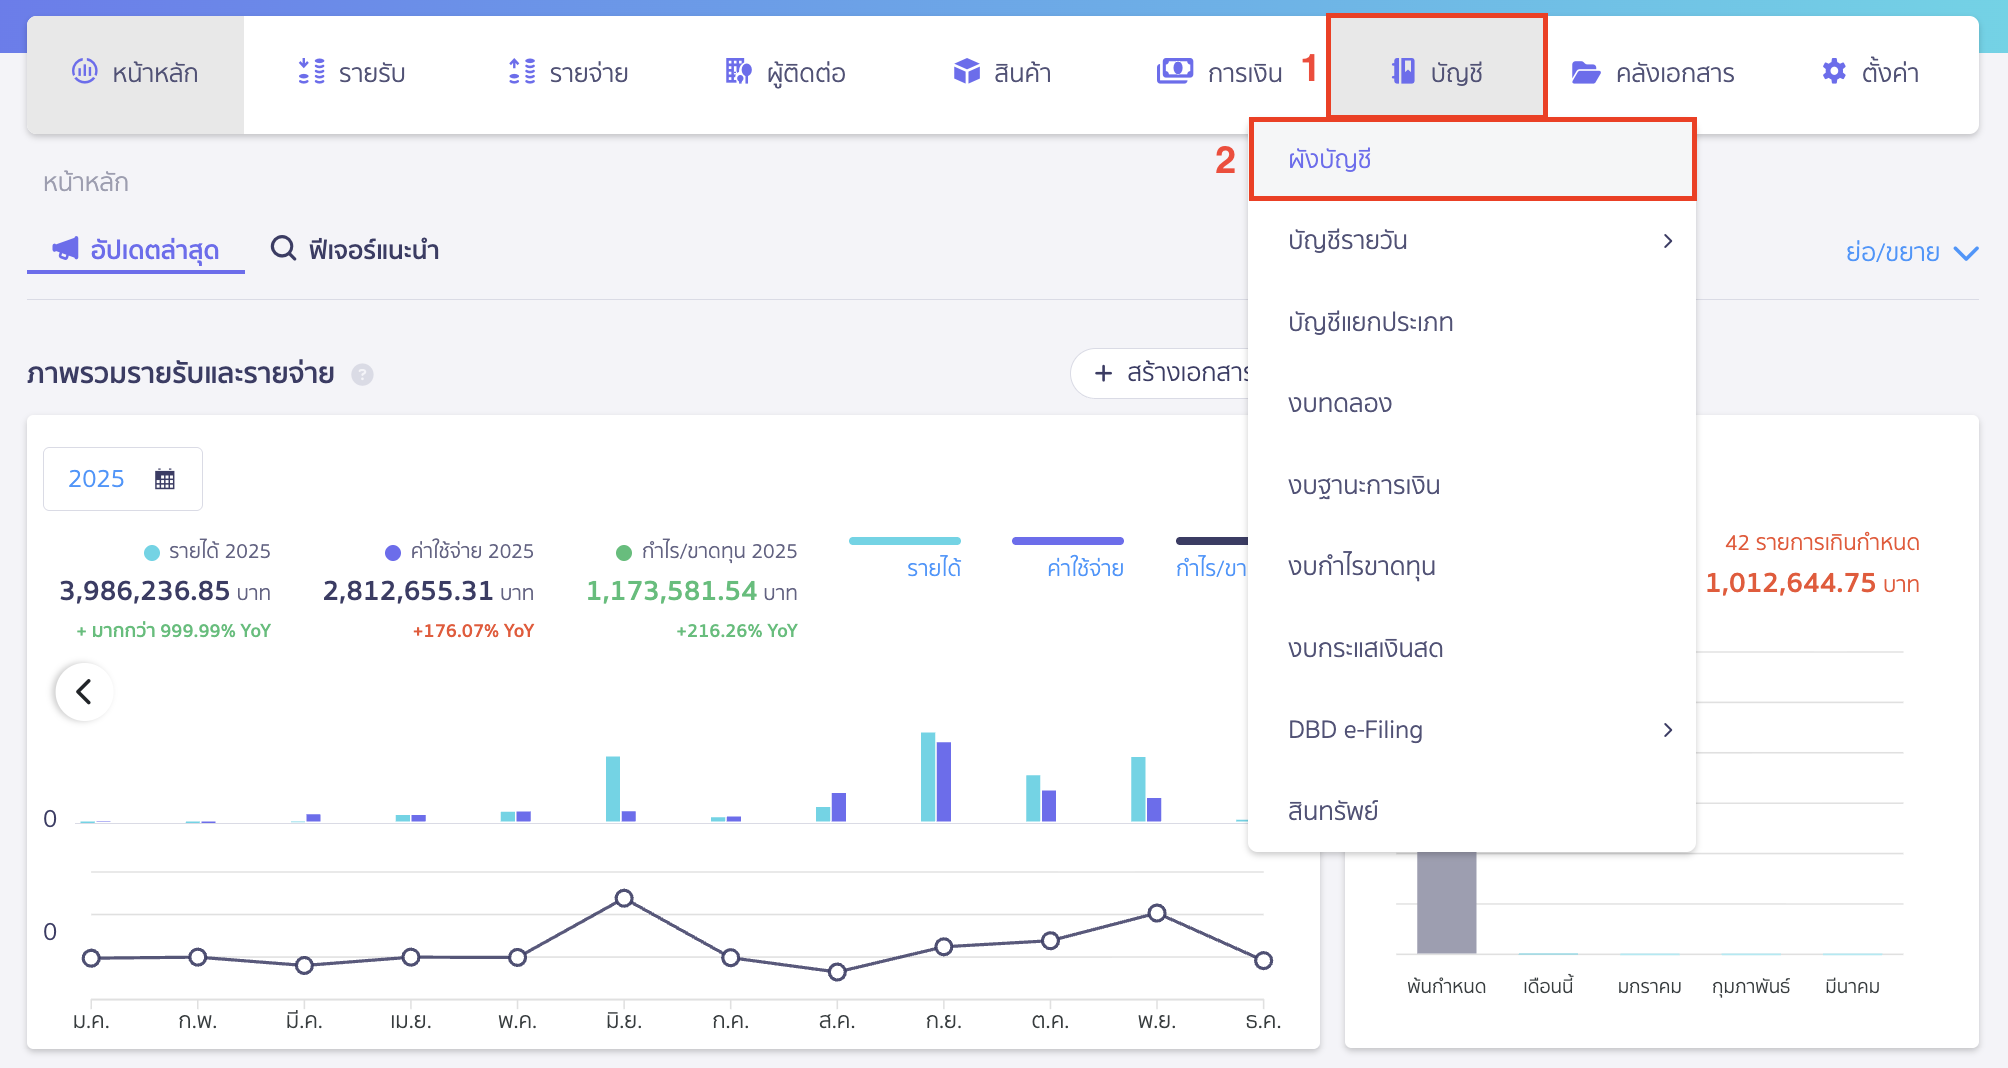Click the previous arrow button on chart

click(85, 691)
